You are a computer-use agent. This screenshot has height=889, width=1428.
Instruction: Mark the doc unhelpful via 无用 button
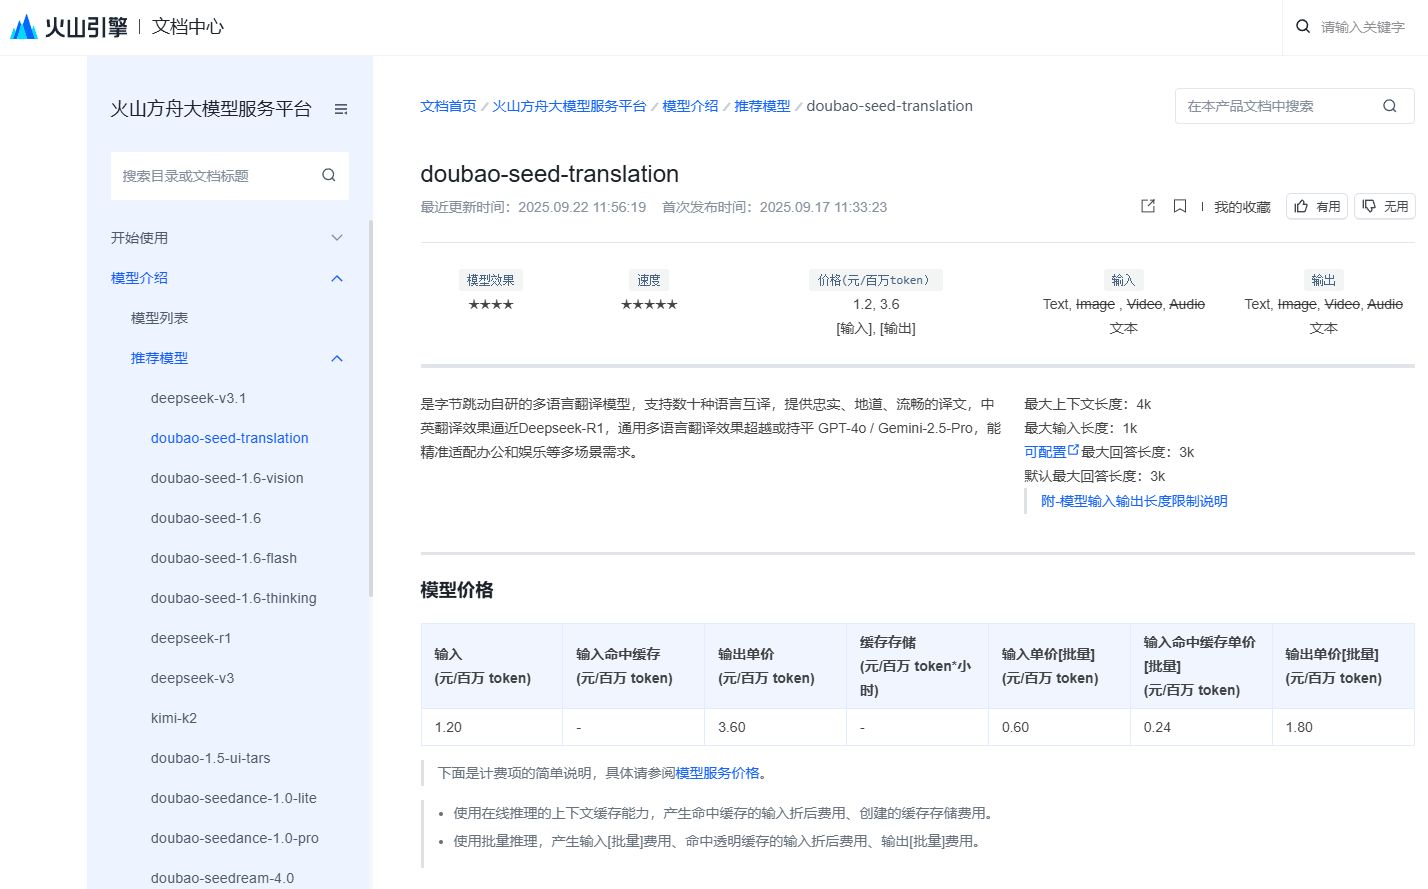[x=1385, y=206]
